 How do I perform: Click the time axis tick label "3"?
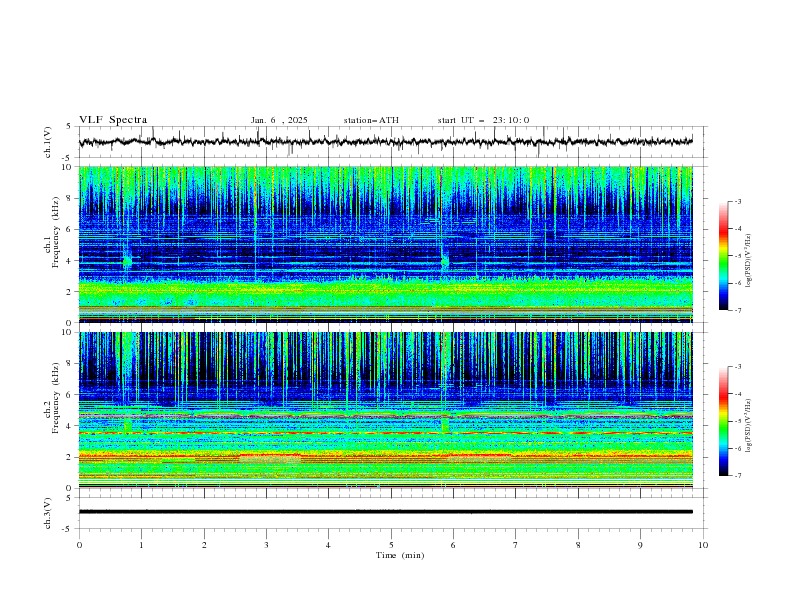266,545
